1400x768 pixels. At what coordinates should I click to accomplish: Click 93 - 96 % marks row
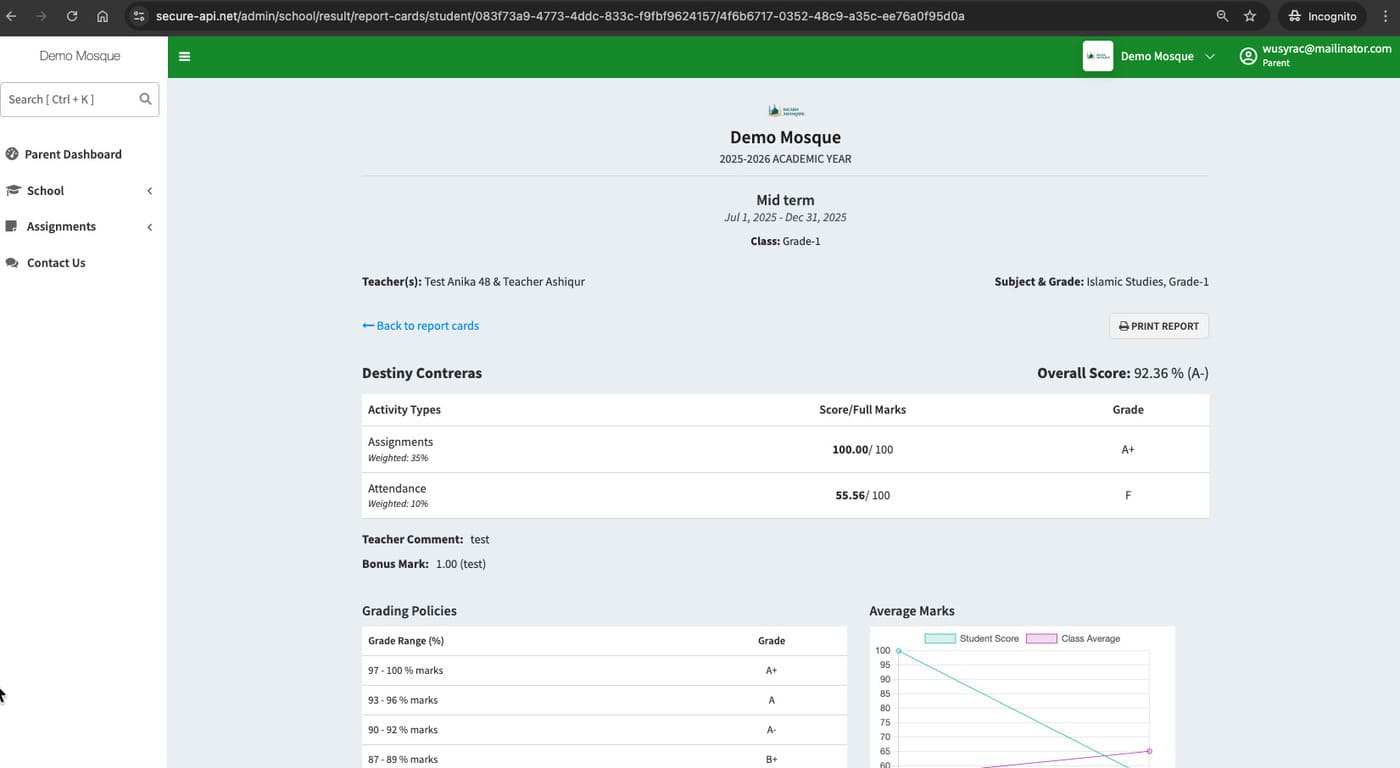pyautogui.click(x=604, y=700)
